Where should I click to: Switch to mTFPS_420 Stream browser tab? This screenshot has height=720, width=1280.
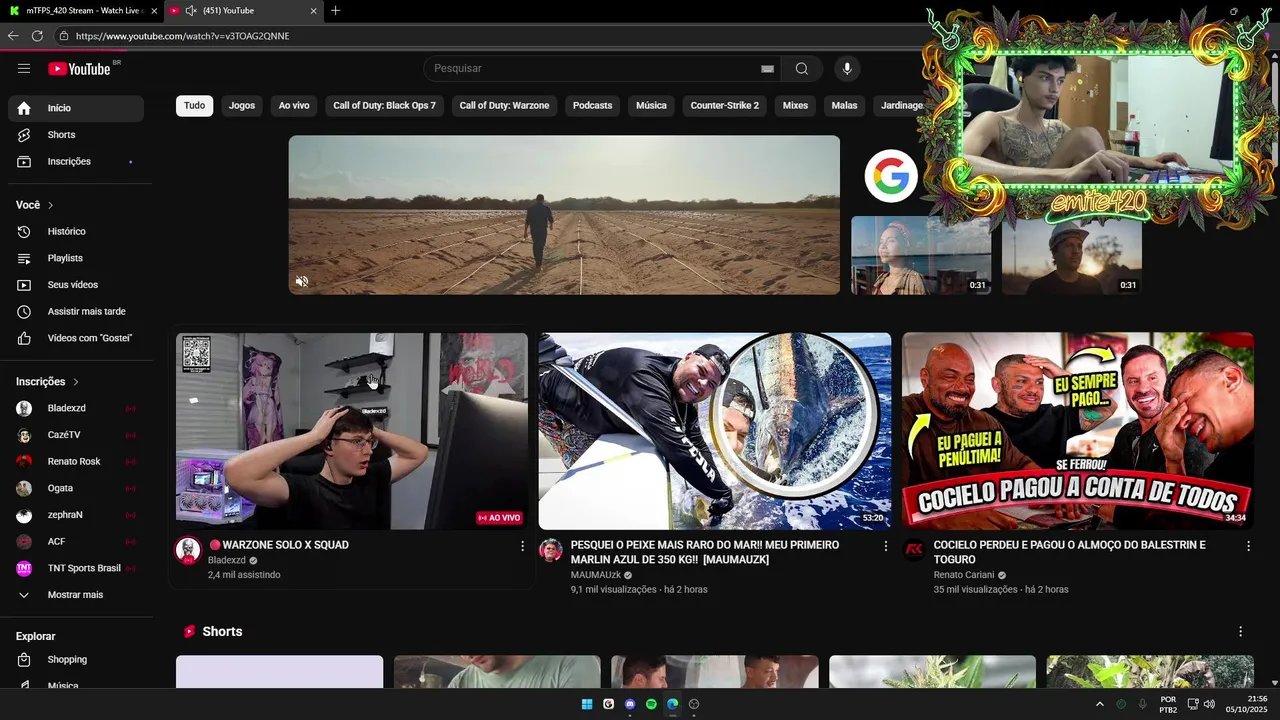click(x=82, y=11)
